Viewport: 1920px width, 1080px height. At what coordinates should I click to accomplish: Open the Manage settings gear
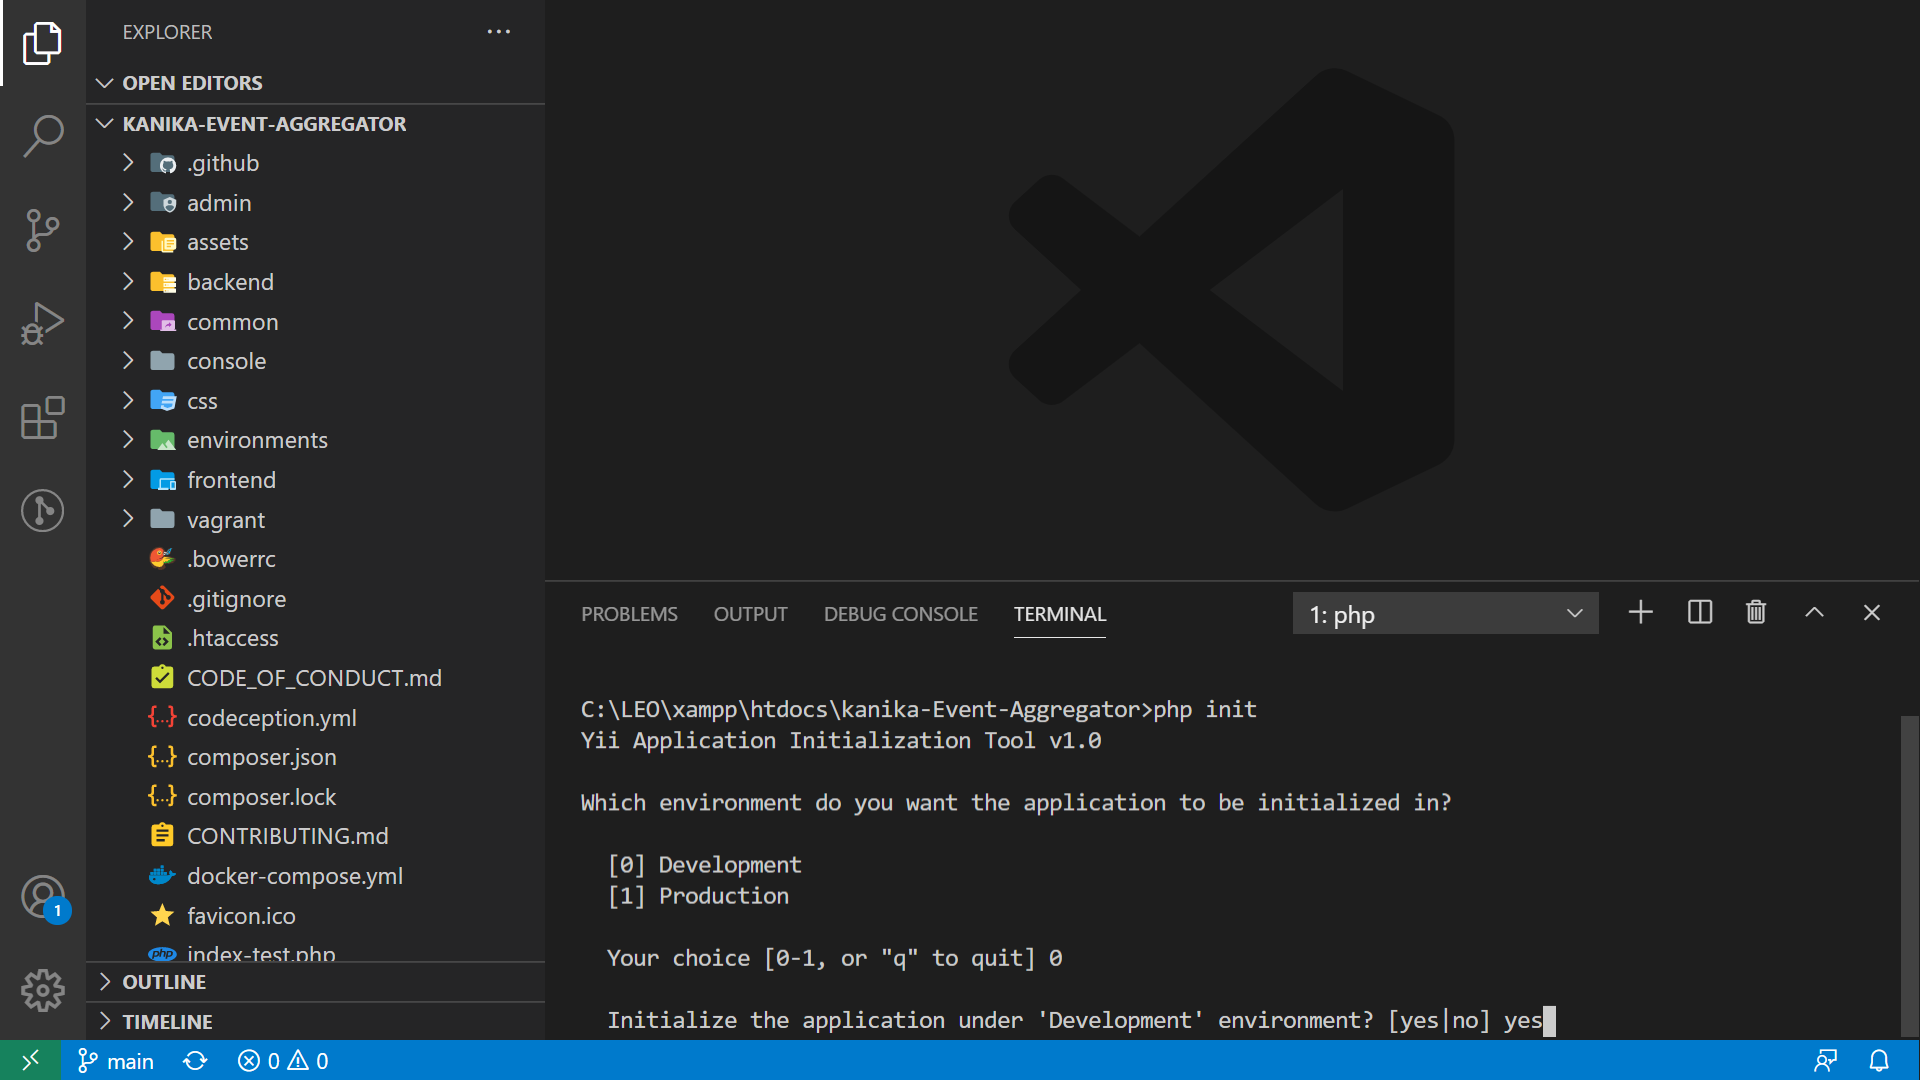[x=42, y=990]
